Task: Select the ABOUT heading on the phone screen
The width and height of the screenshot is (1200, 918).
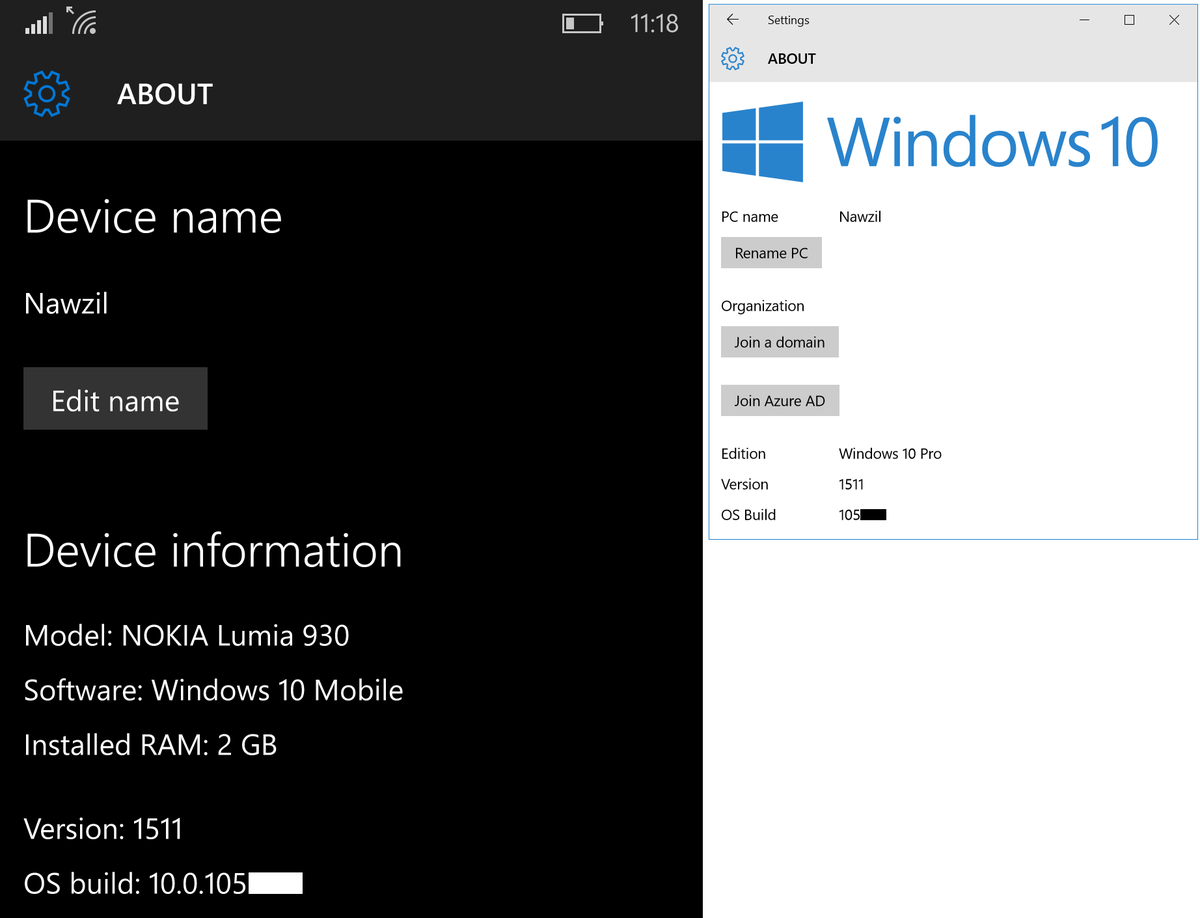Action: pyautogui.click(x=164, y=93)
